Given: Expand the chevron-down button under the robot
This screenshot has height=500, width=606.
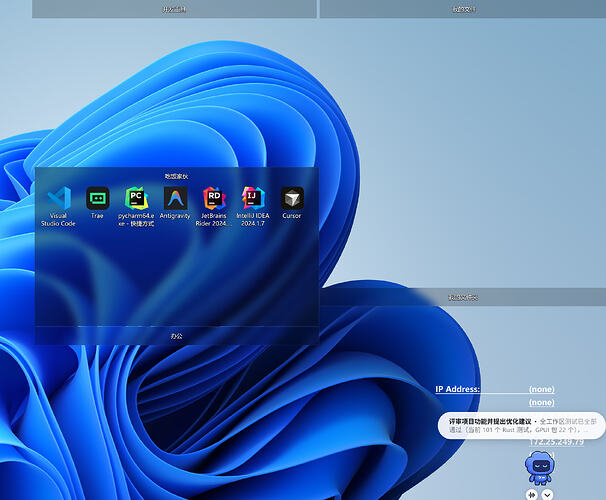Looking at the screenshot, I should pos(547,495).
